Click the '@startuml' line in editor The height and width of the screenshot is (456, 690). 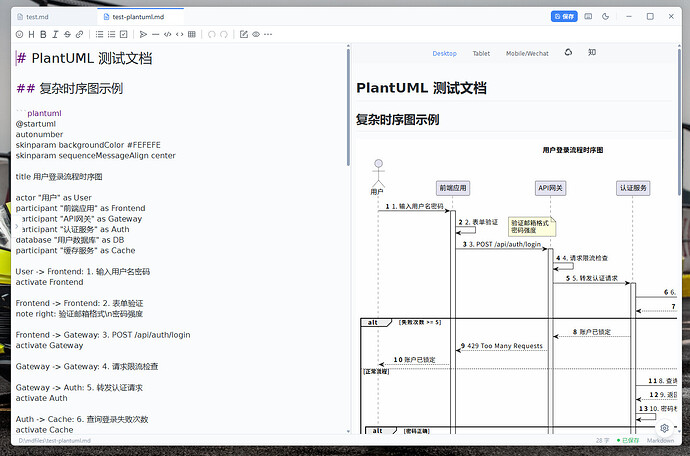pos(36,124)
